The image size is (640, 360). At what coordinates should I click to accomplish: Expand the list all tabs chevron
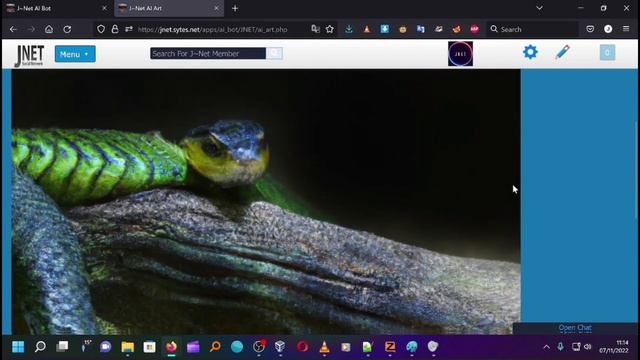[x=539, y=8]
